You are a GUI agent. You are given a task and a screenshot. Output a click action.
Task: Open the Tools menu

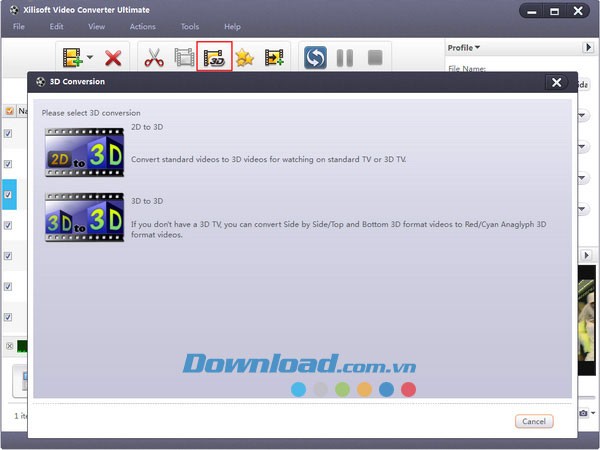[x=190, y=26]
